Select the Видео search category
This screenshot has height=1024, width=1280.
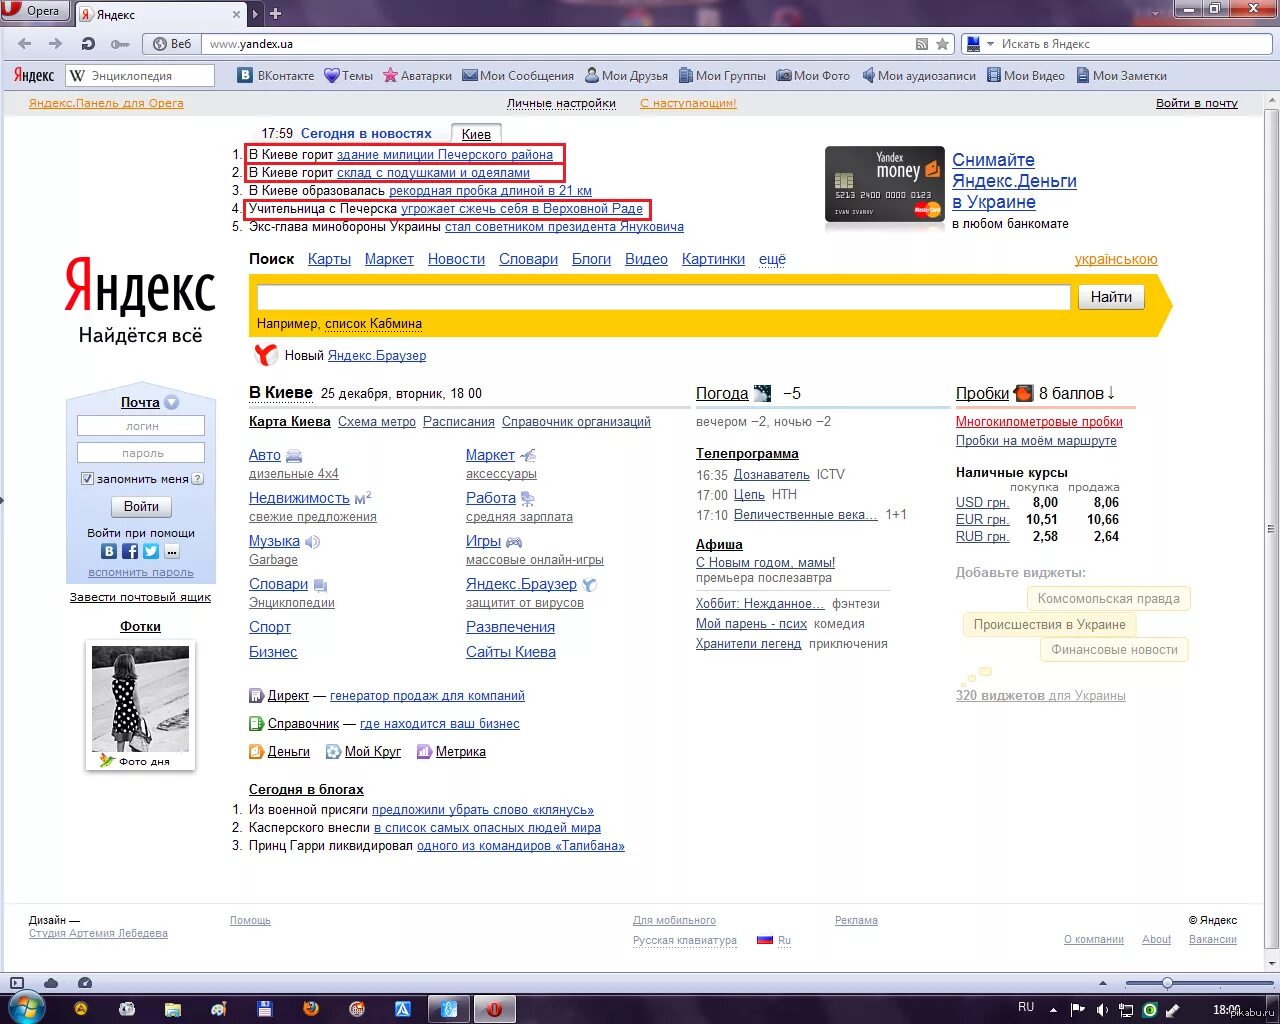(646, 259)
